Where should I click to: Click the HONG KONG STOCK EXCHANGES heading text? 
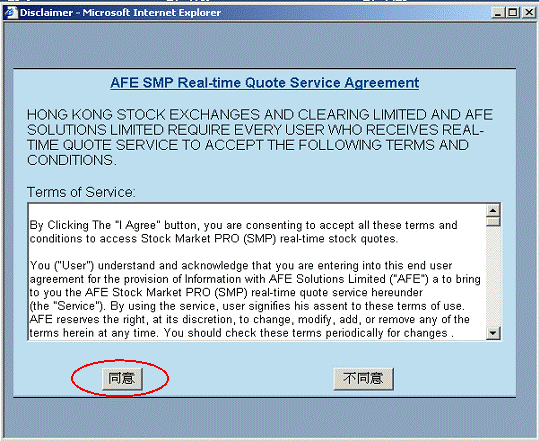260,137
